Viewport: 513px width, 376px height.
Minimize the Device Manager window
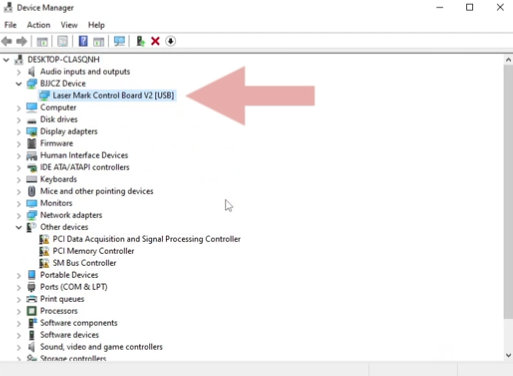coord(440,7)
